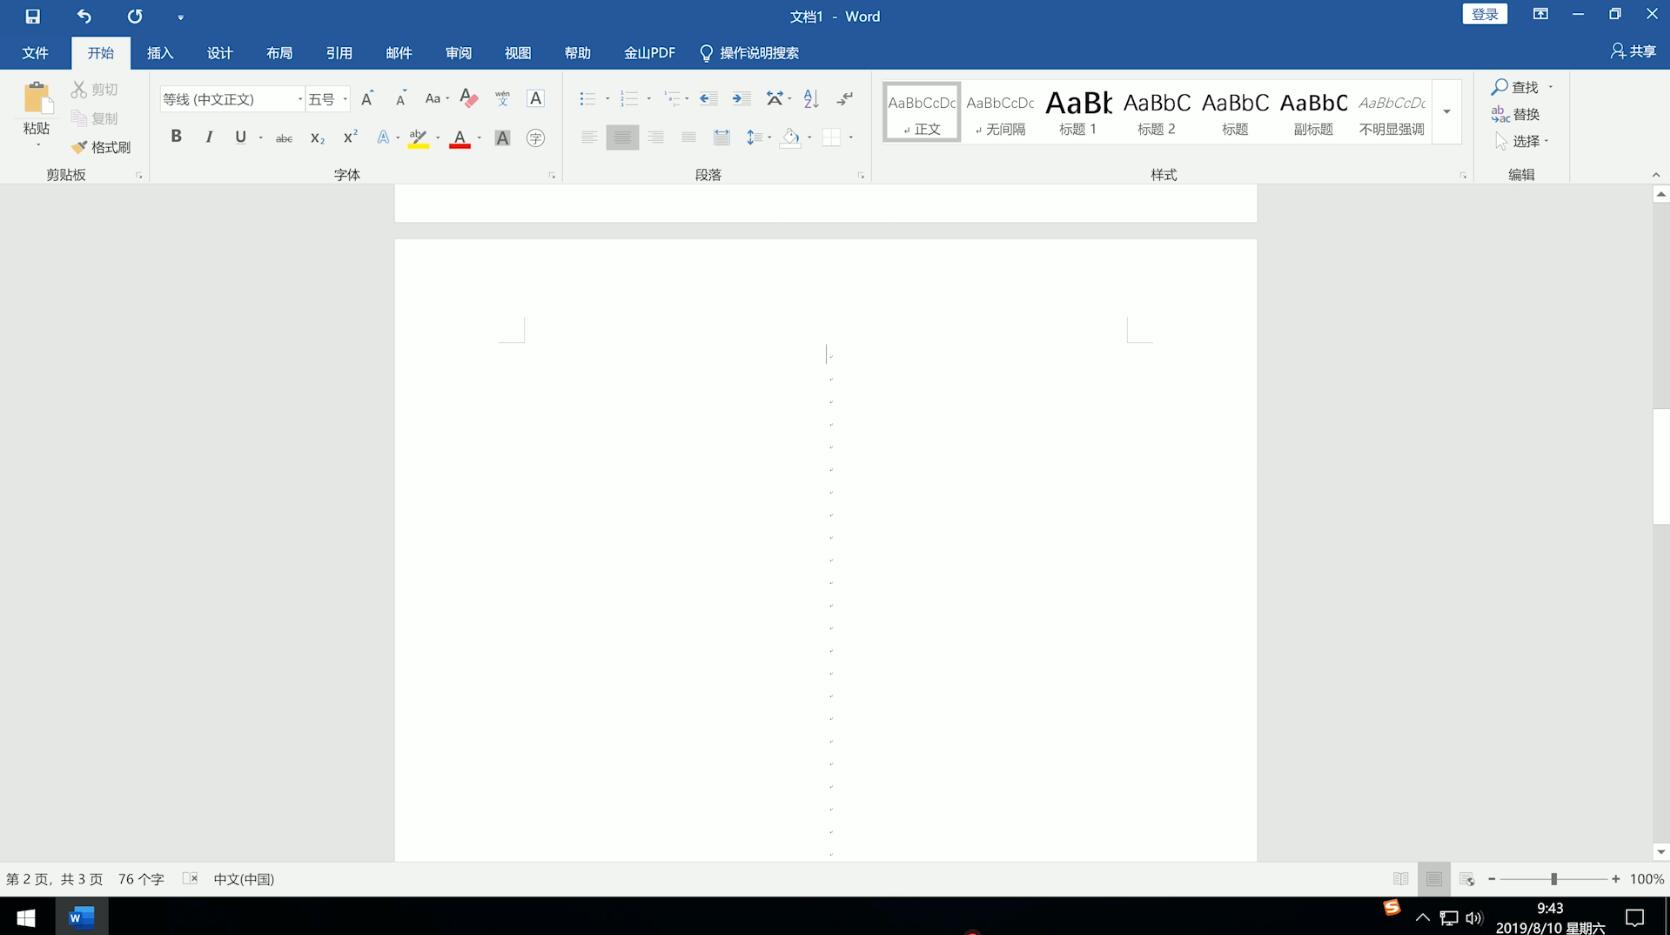Switch to the 审阅 tab
This screenshot has height=935, width=1670.
[458, 53]
